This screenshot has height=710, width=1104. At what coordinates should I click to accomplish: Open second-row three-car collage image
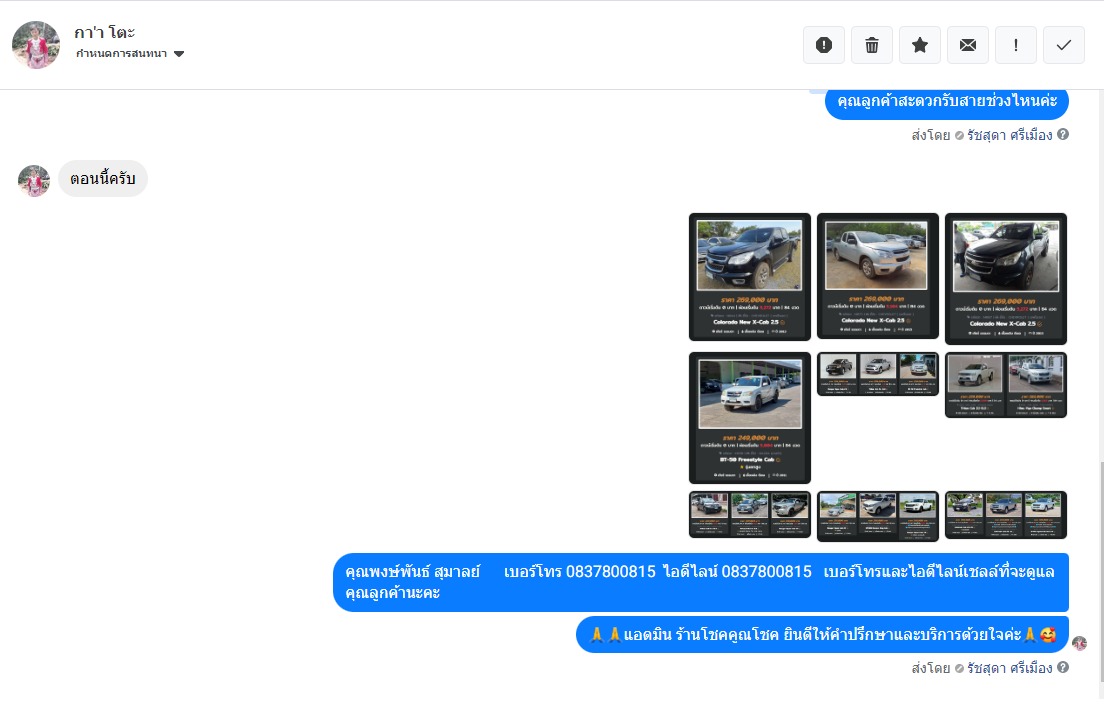click(x=878, y=374)
